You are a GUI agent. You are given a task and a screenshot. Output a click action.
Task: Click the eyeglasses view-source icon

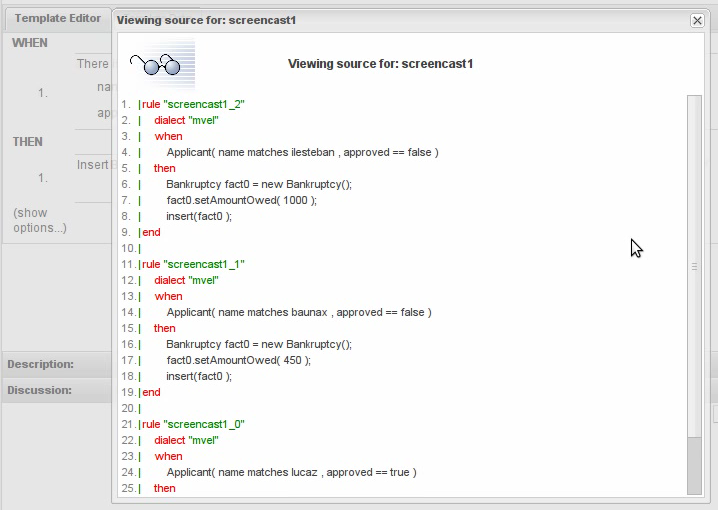pyautogui.click(x=160, y=65)
